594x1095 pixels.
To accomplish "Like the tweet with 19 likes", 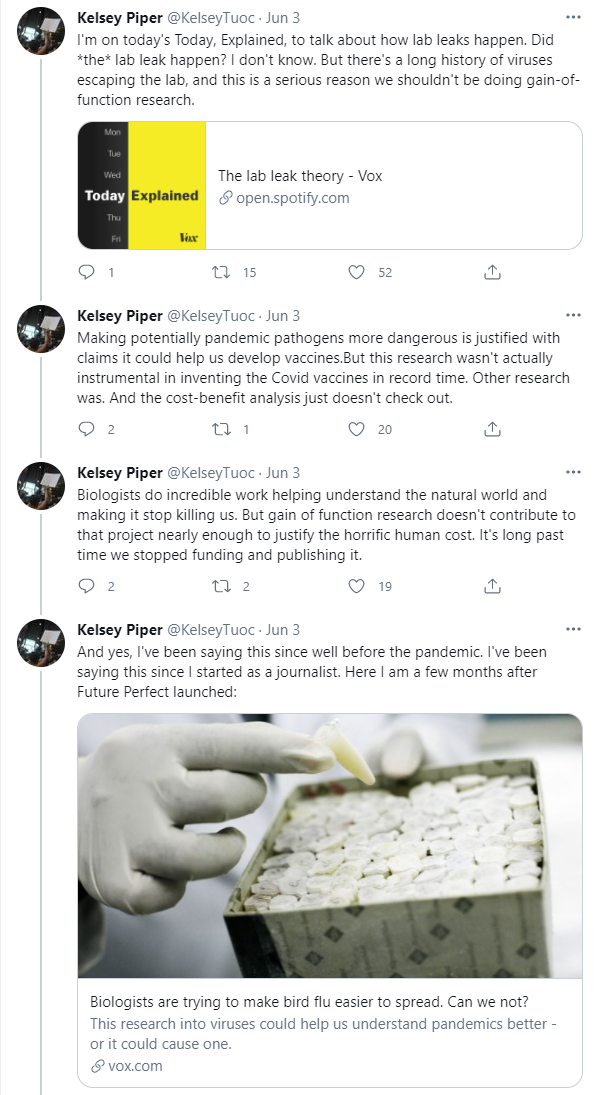I will pyautogui.click(x=356, y=586).
